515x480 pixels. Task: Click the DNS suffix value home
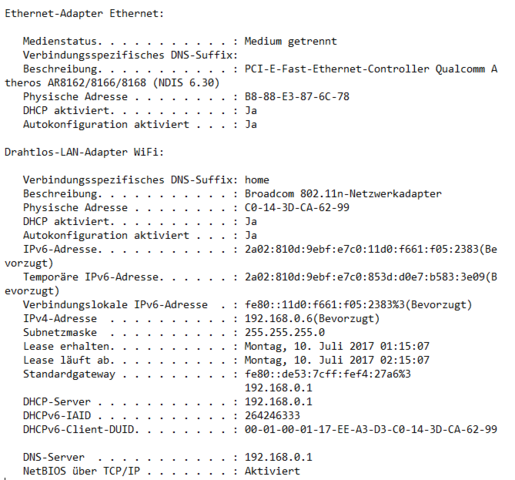[257, 180]
